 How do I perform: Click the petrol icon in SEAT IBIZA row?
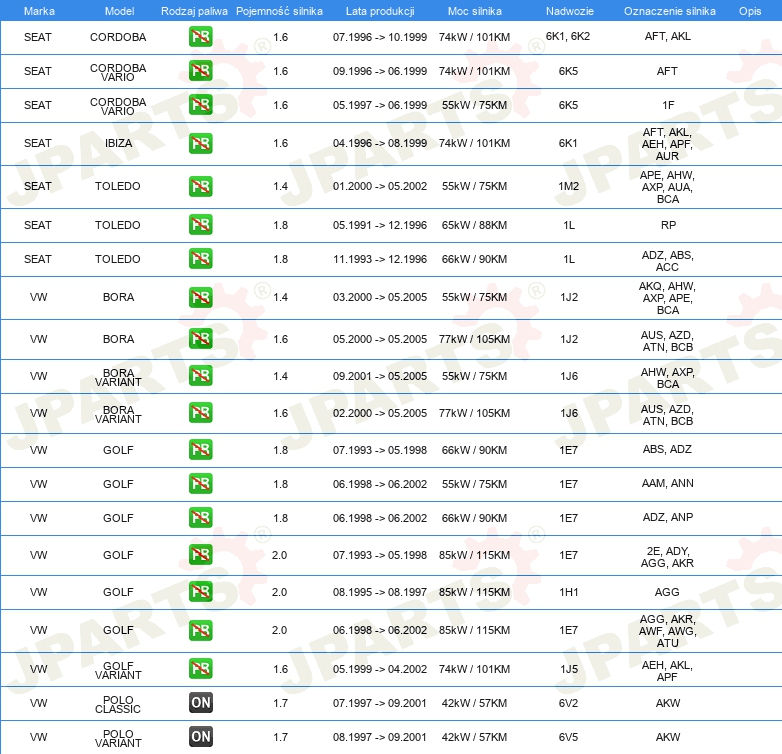click(200, 143)
